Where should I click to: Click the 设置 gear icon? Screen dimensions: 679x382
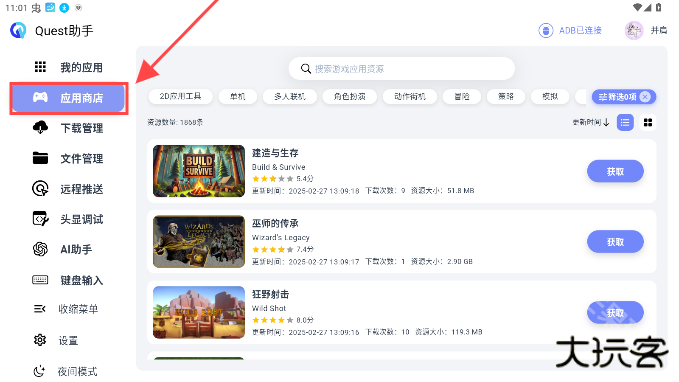coord(40,340)
